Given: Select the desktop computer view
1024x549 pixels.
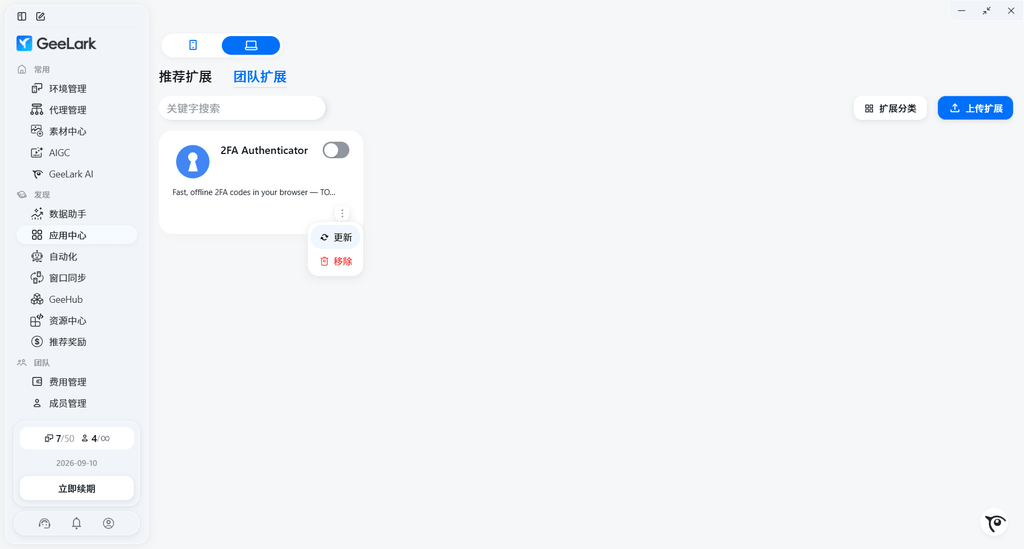Looking at the screenshot, I should 251,45.
